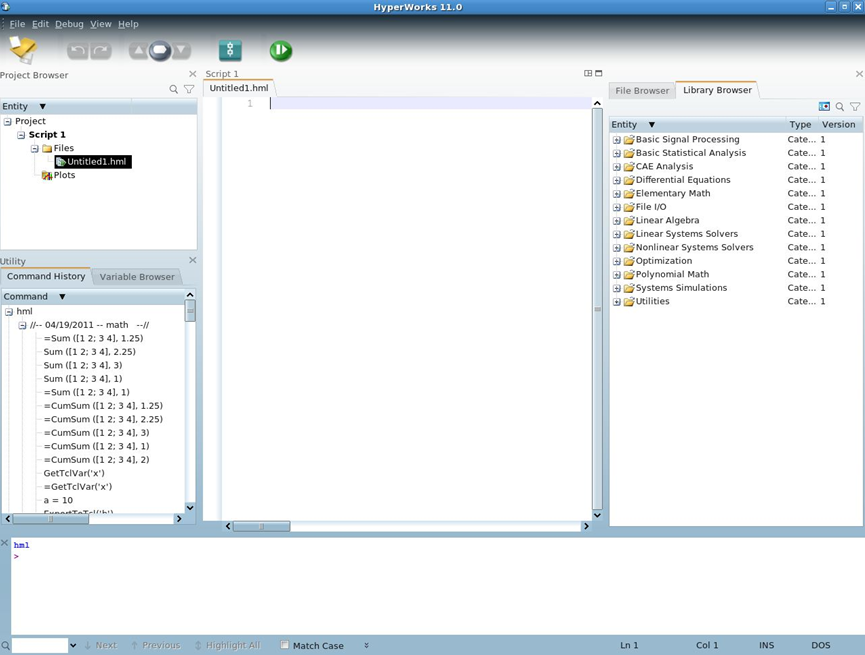This screenshot has width=865, height=655.
Task: Click the hml console prompt line
Action: [x=17, y=556]
